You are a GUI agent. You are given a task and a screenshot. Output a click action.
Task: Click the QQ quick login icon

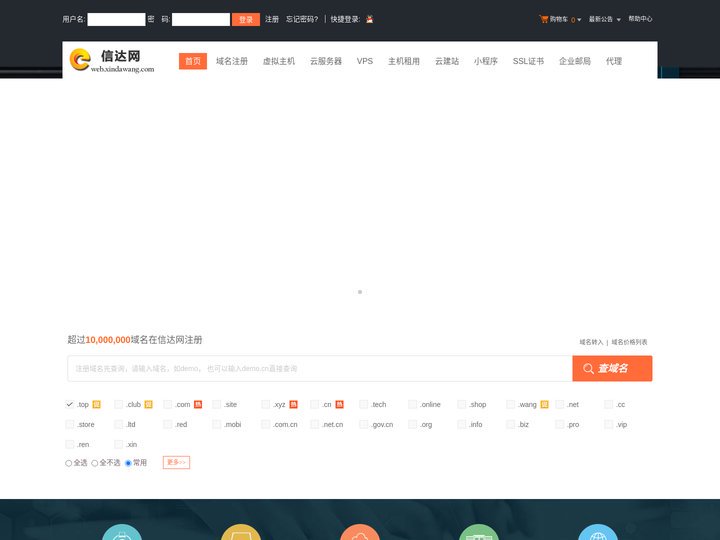click(x=370, y=19)
